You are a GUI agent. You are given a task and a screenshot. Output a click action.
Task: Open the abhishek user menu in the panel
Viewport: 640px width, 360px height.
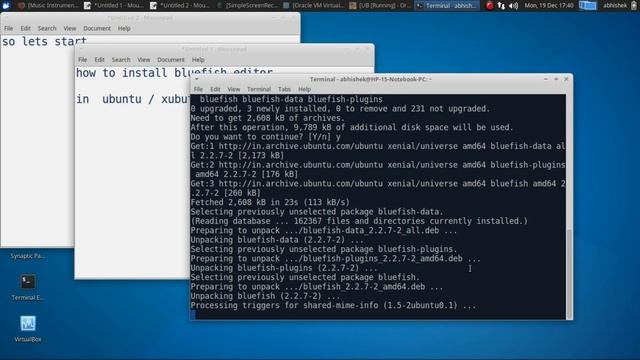615,5
